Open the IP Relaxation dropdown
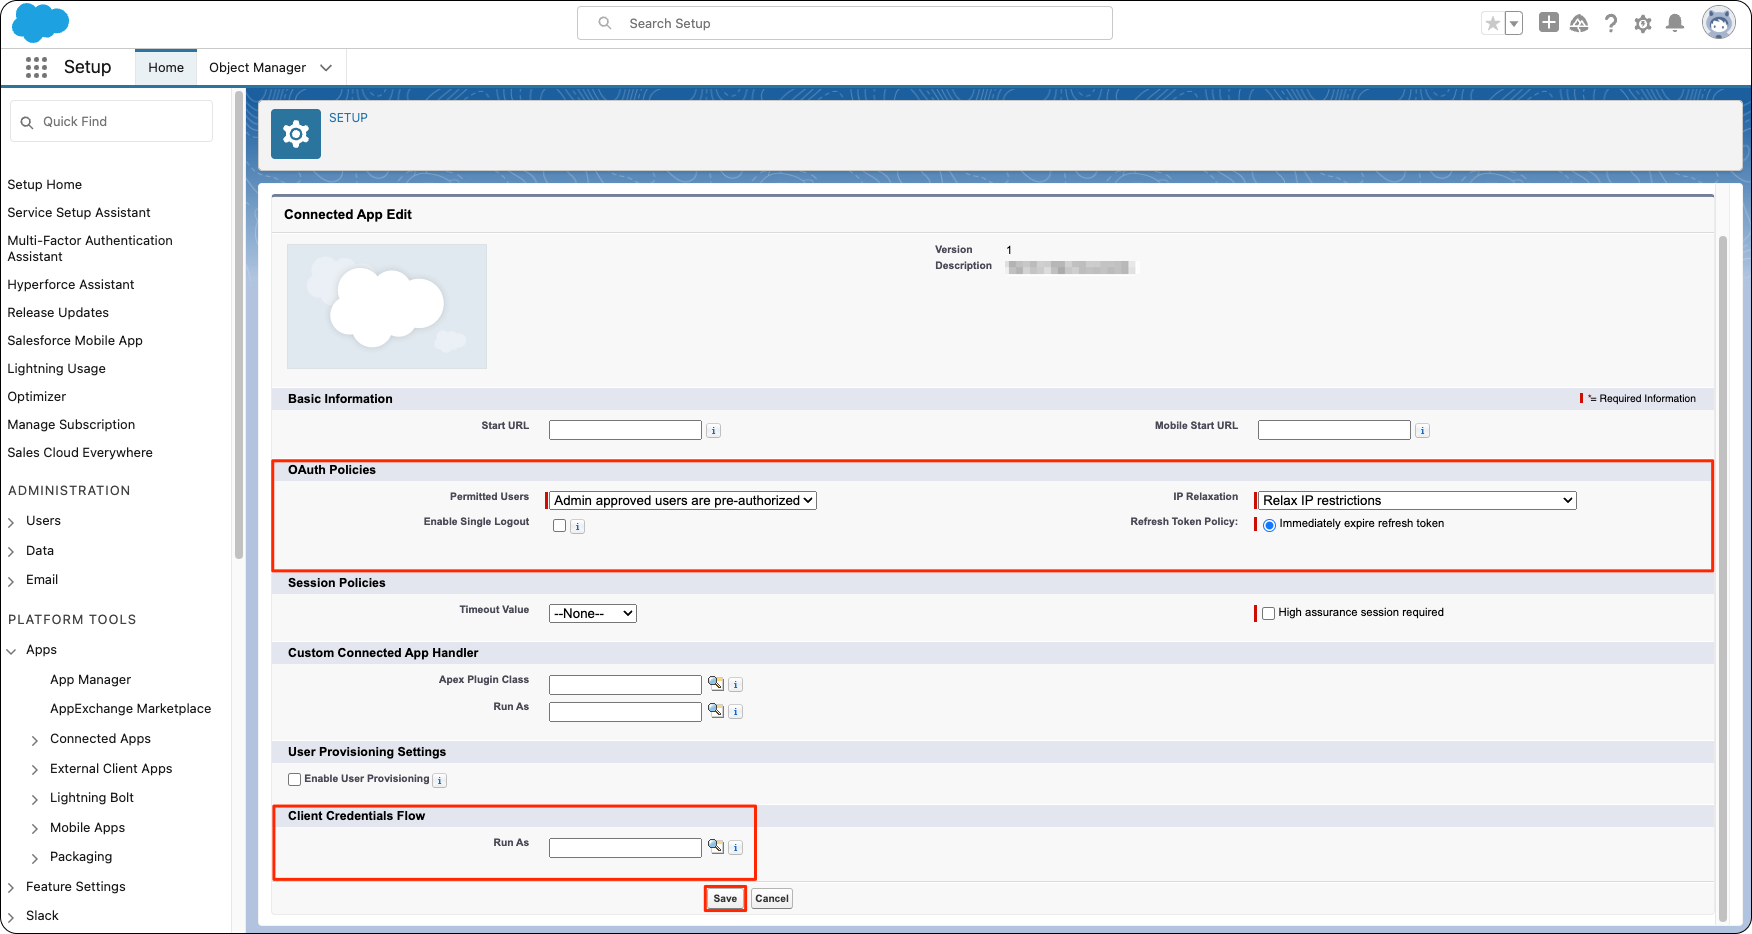This screenshot has width=1752, height=934. click(x=1417, y=500)
